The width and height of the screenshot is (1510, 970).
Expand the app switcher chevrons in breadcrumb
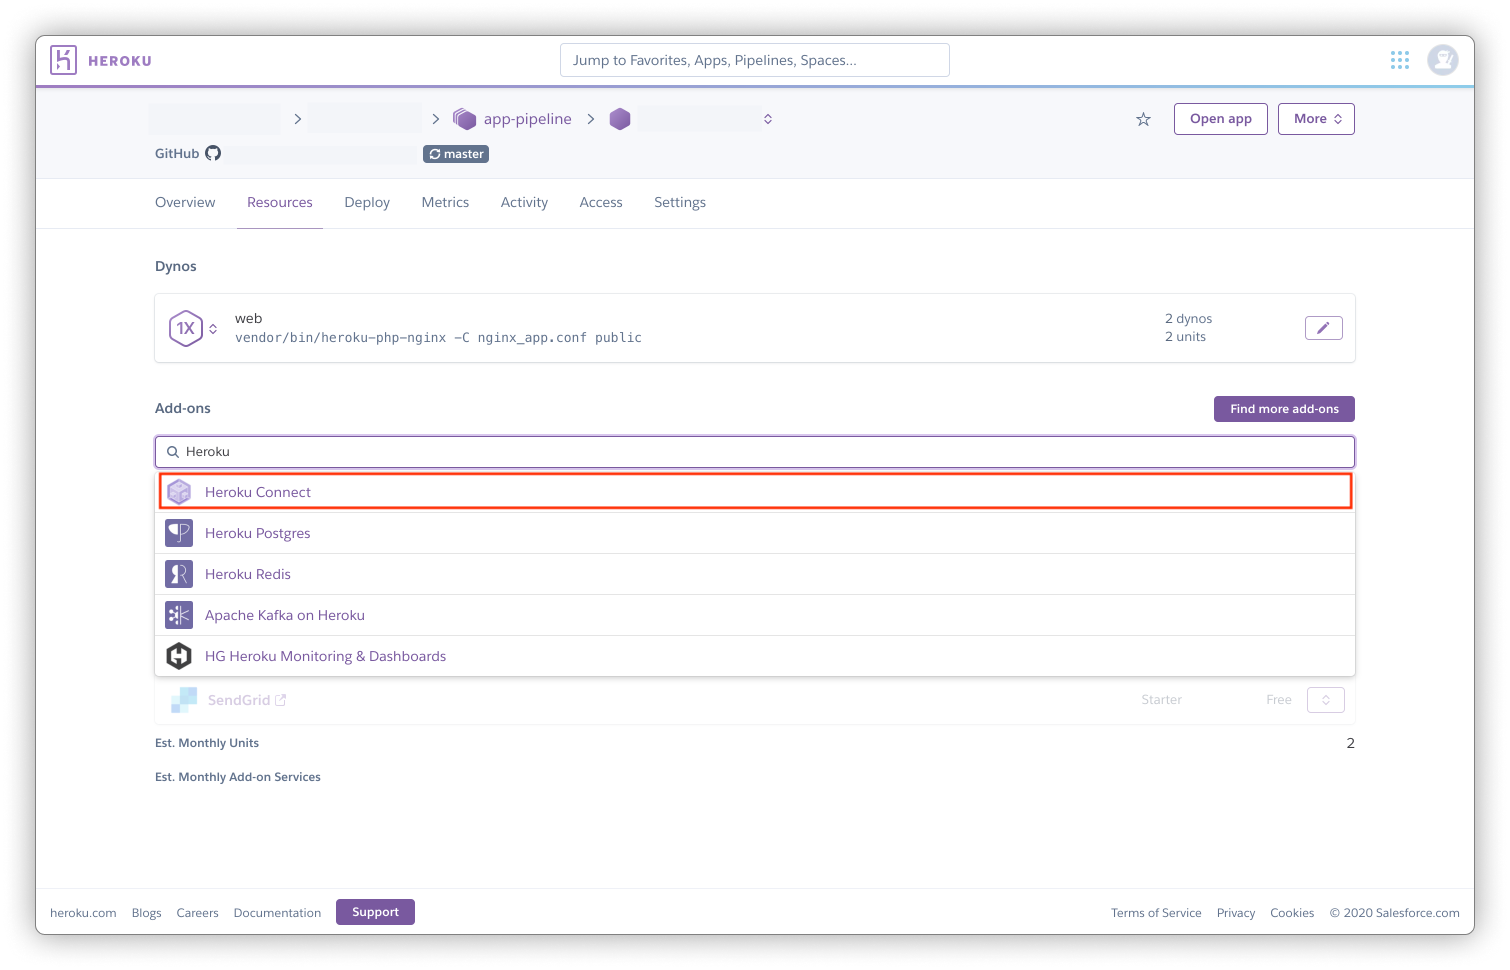[x=768, y=119]
